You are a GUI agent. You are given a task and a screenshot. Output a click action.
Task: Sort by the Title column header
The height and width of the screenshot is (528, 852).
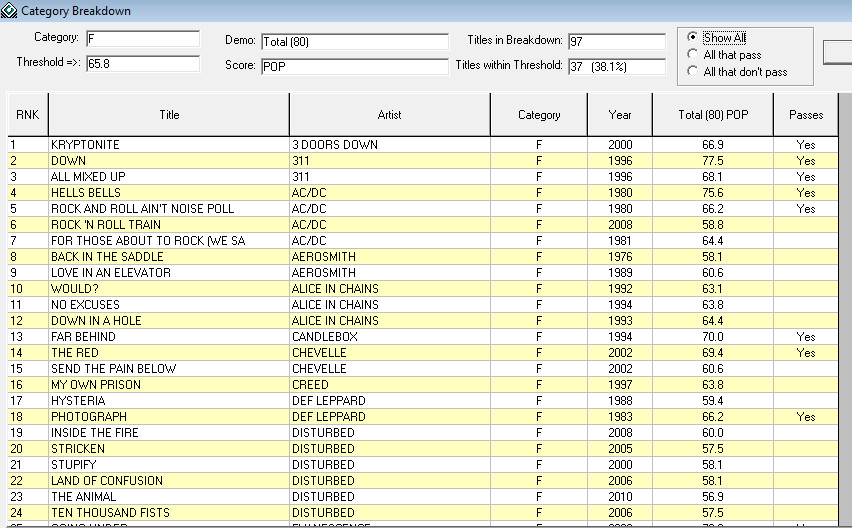(x=169, y=115)
